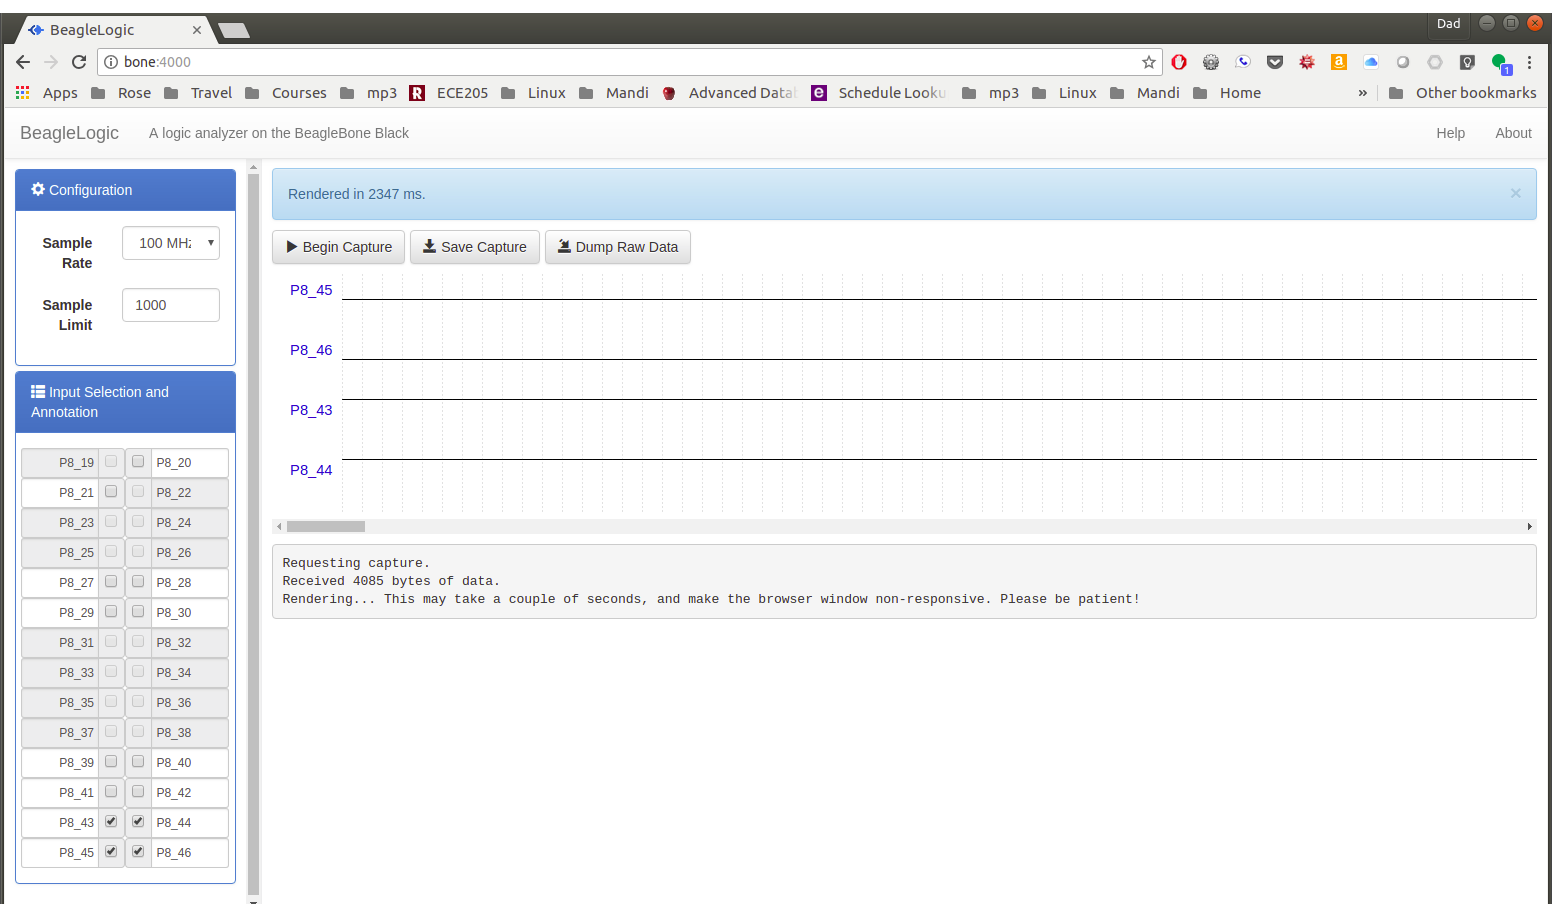Enable the P8_40 input checkbox
The width and height of the screenshot is (1552, 917).
pyautogui.click(x=138, y=762)
